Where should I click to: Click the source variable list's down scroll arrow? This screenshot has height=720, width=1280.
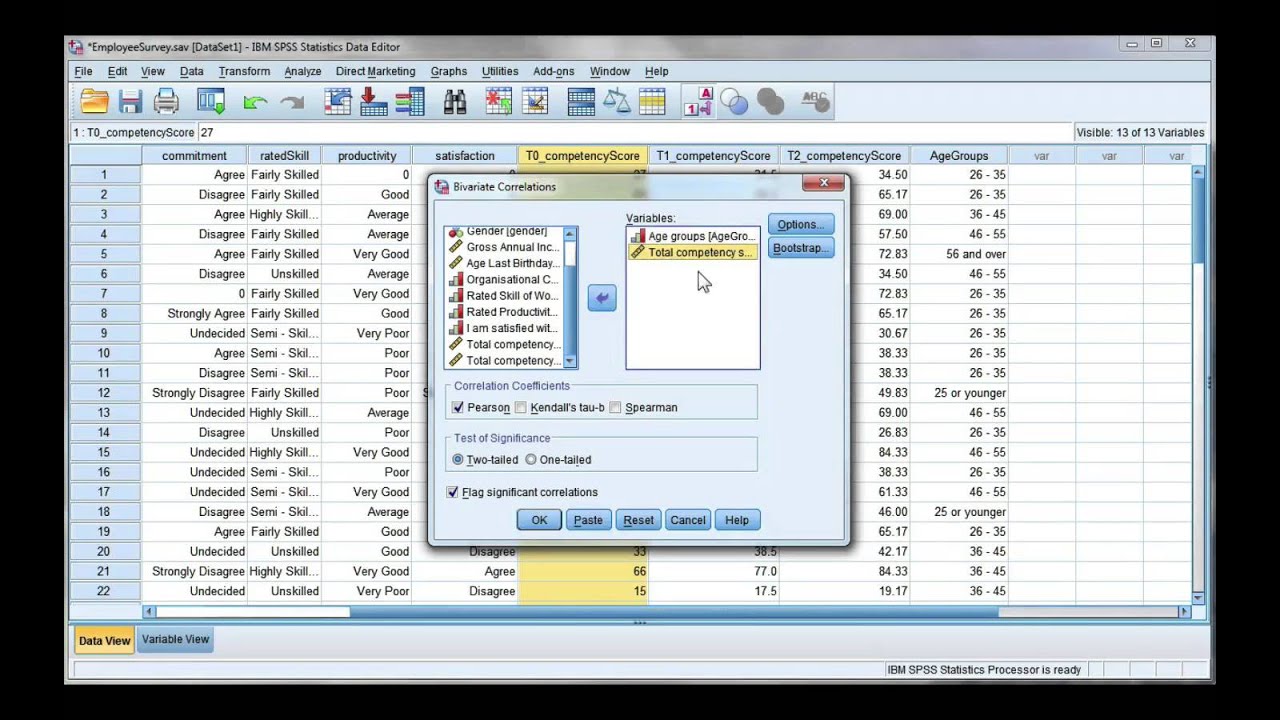coord(570,361)
